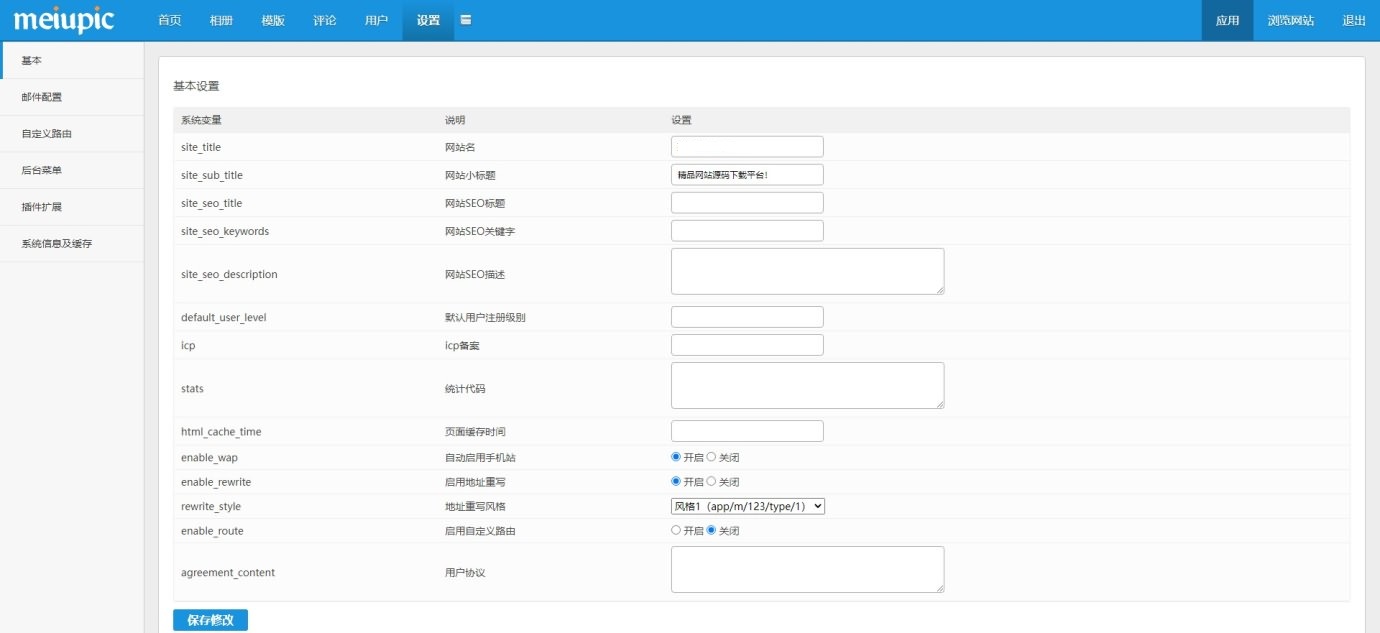Click the 基本设置 heading text
Screen dimensions: 1380x633
coord(196,86)
